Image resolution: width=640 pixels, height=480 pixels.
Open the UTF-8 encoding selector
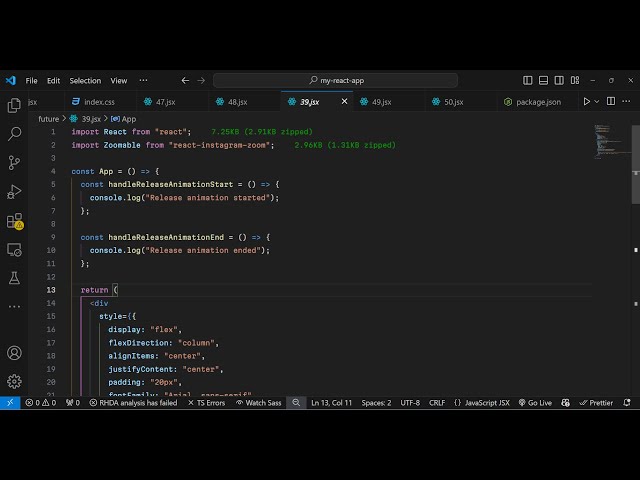pos(410,403)
